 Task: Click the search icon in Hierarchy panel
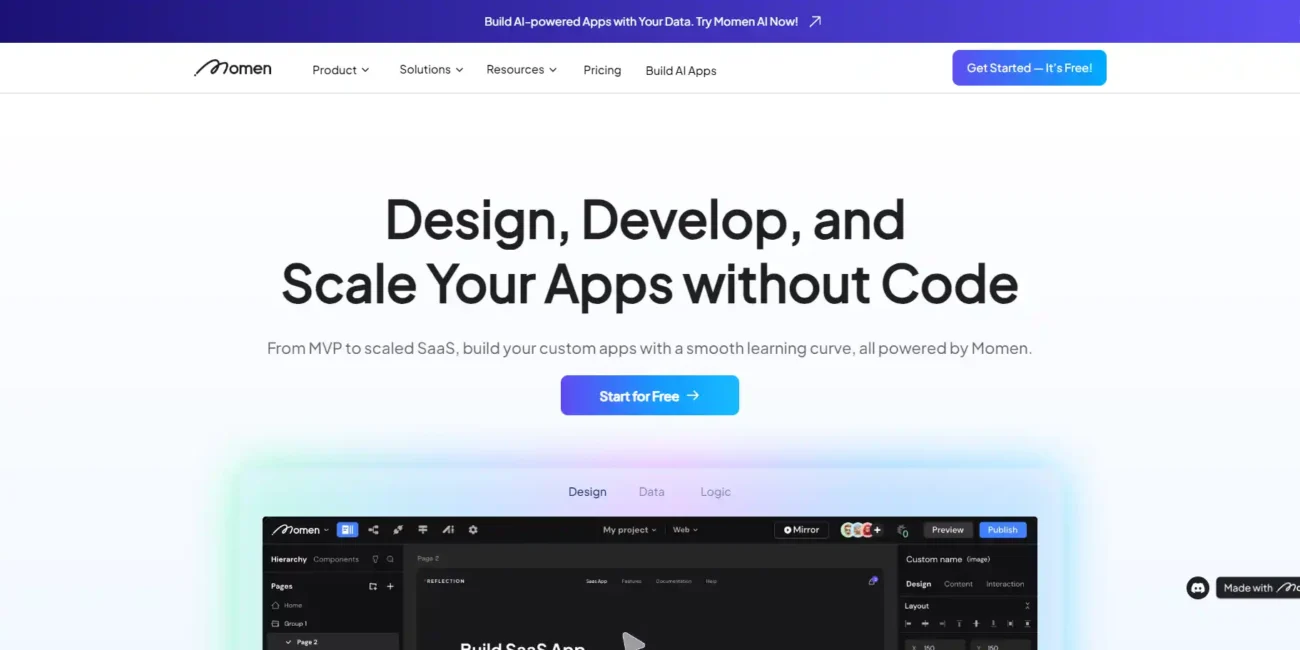click(390, 559)
